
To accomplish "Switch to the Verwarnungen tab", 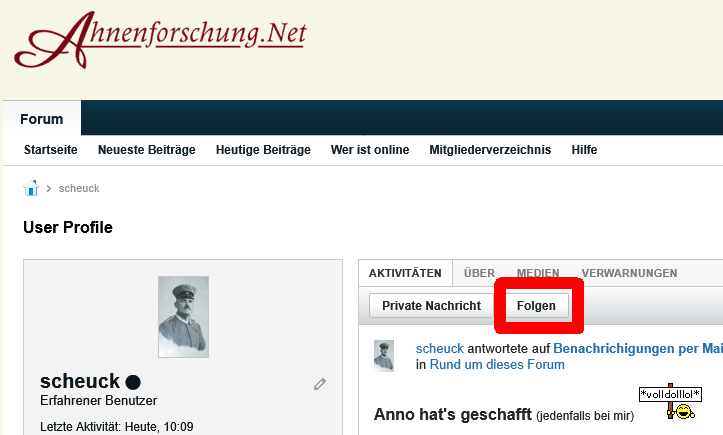I will click(629, 273).
